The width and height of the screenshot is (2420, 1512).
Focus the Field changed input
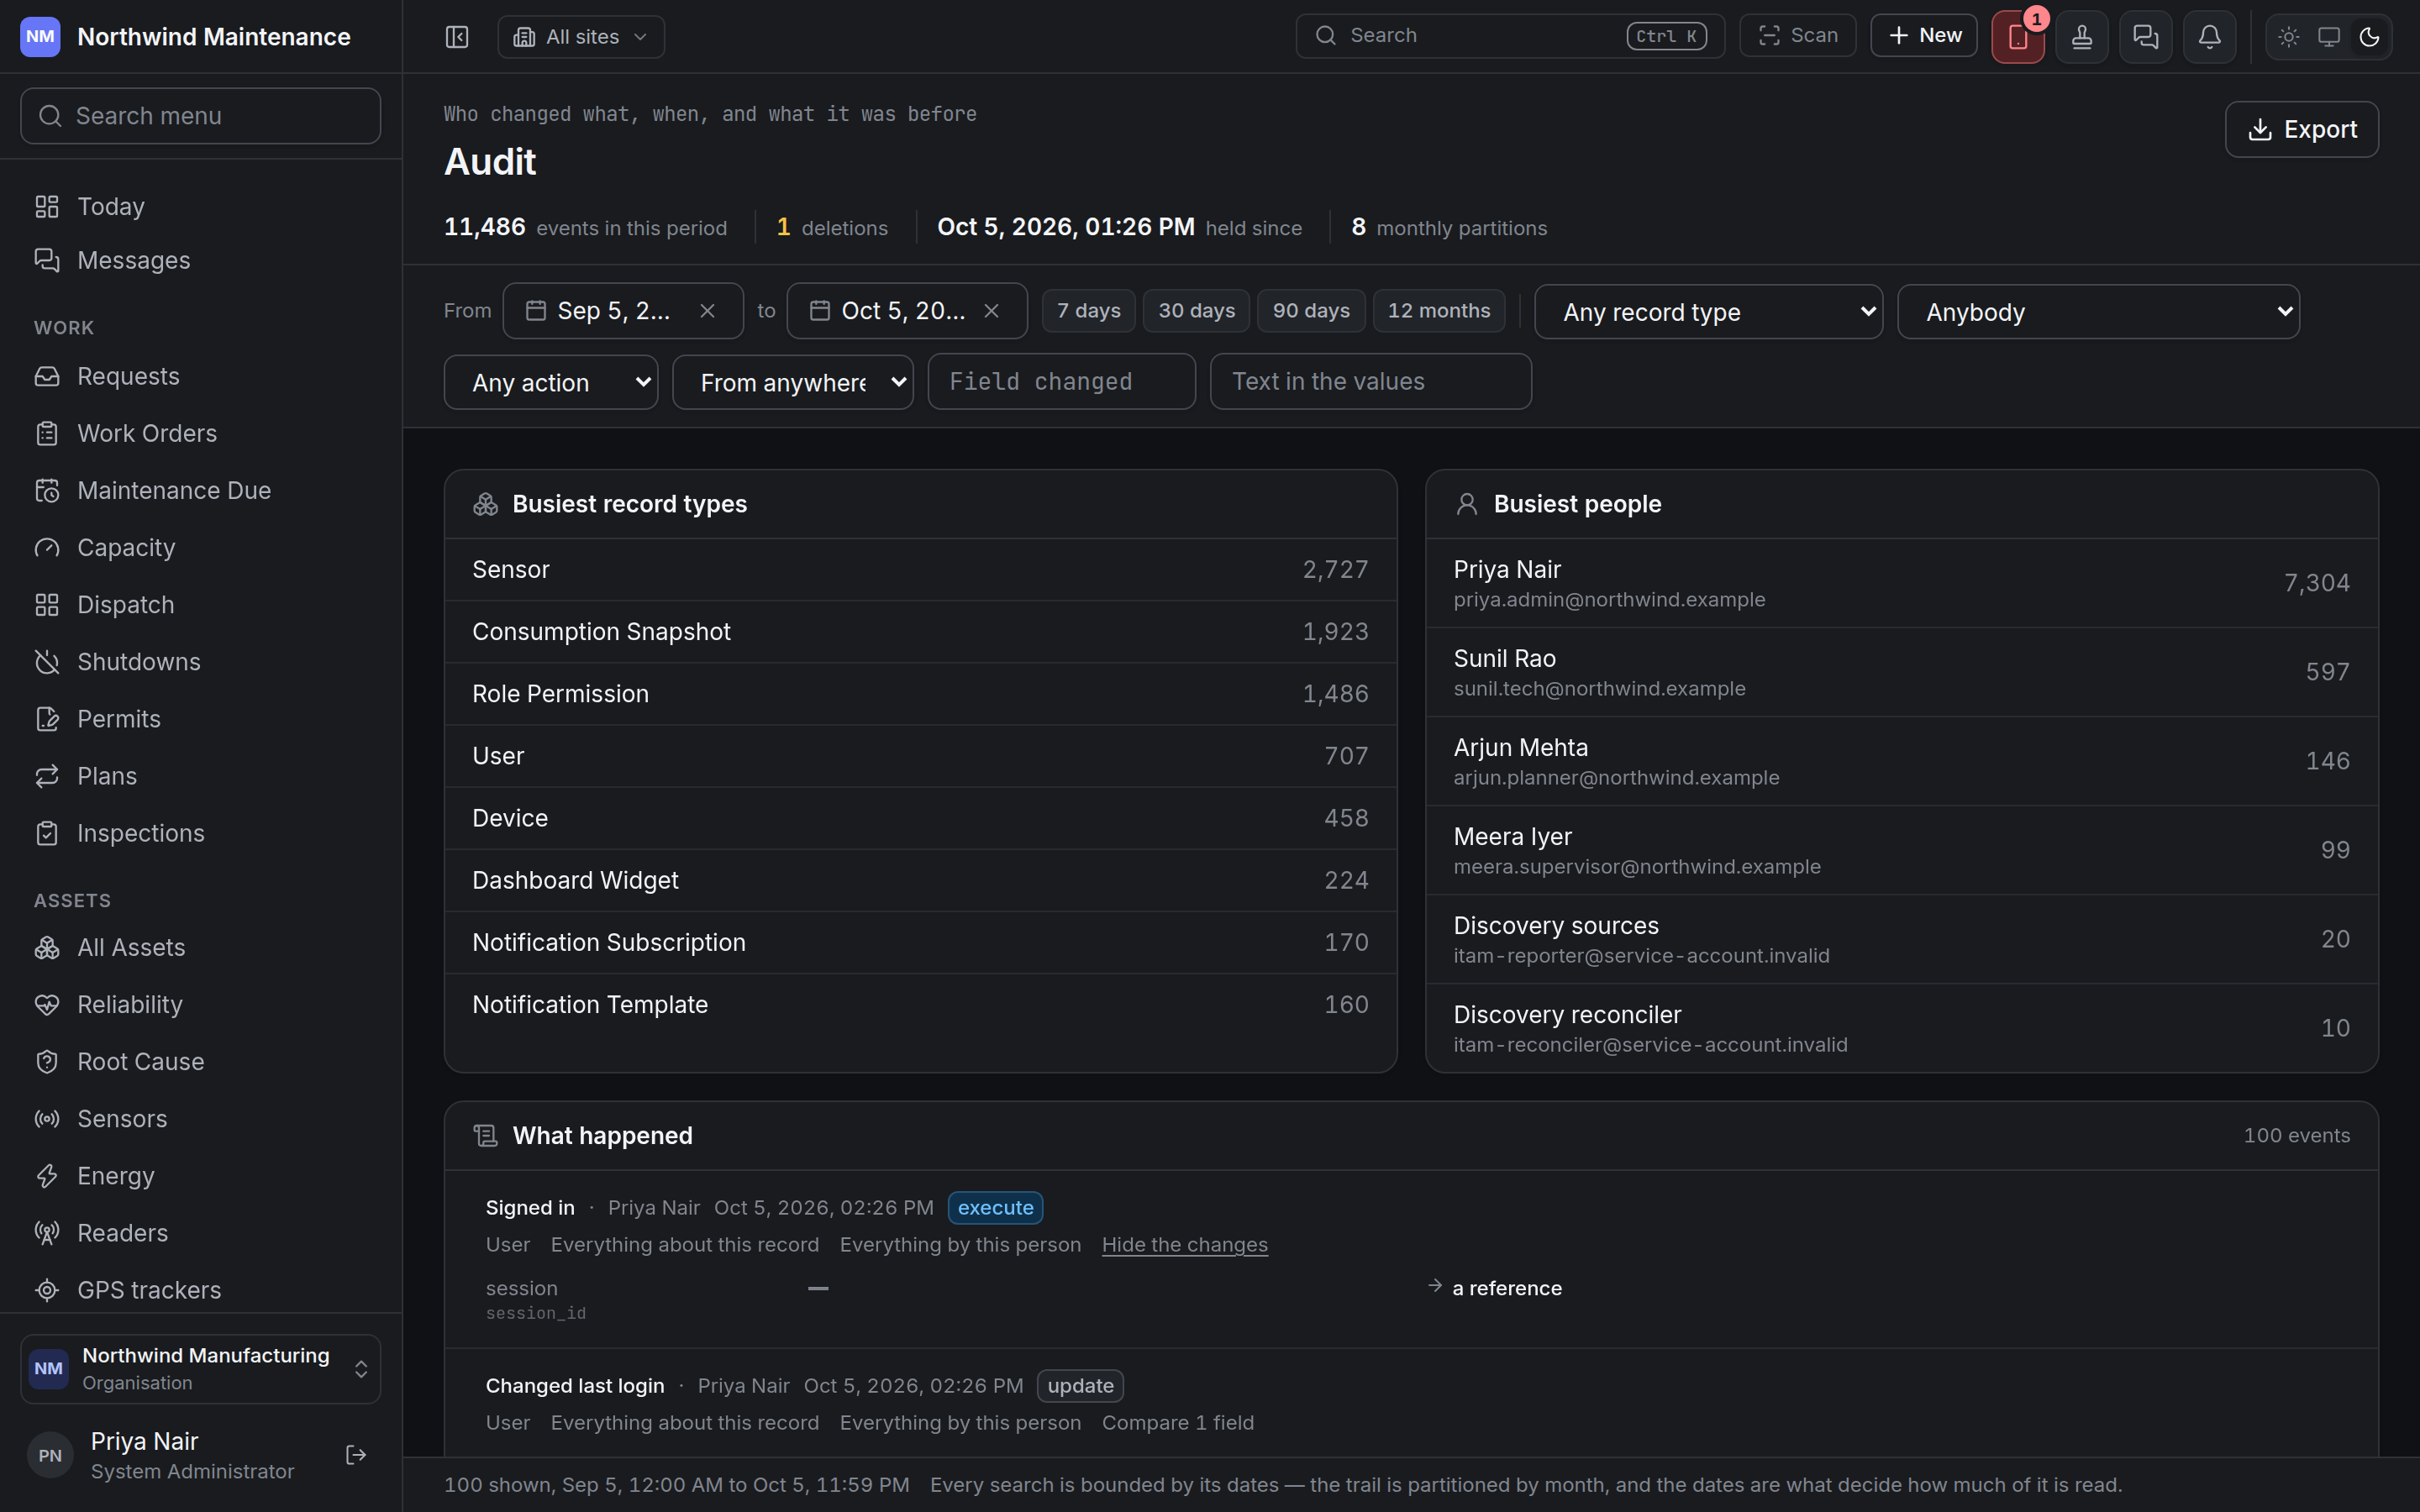1061,381
